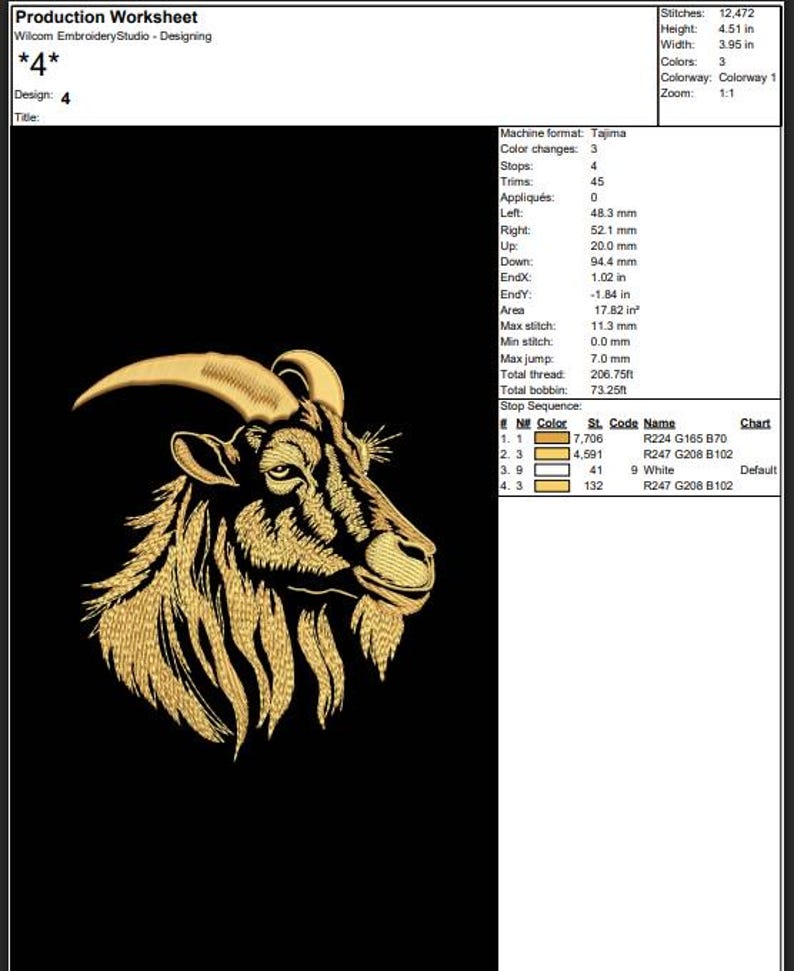The width and height of the screenshot is (794, 971).
Task: Click the 'St.' column header
Action: 595,423
